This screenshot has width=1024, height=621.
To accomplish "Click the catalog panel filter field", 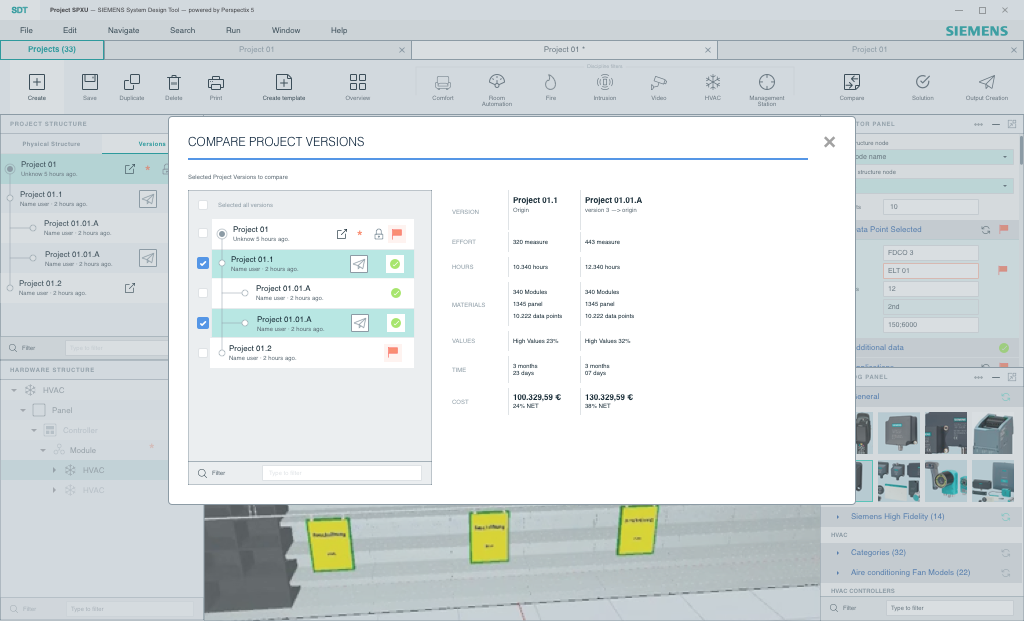I will point(950,608).
